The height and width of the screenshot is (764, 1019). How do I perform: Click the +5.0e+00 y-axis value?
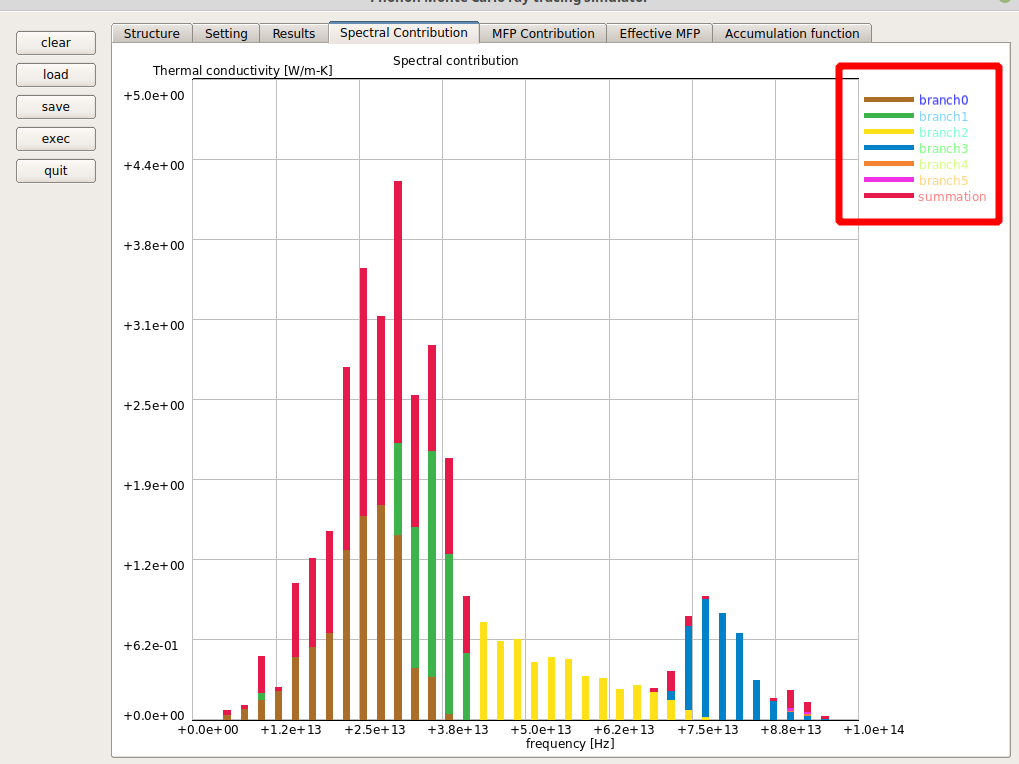pos(154,96)
